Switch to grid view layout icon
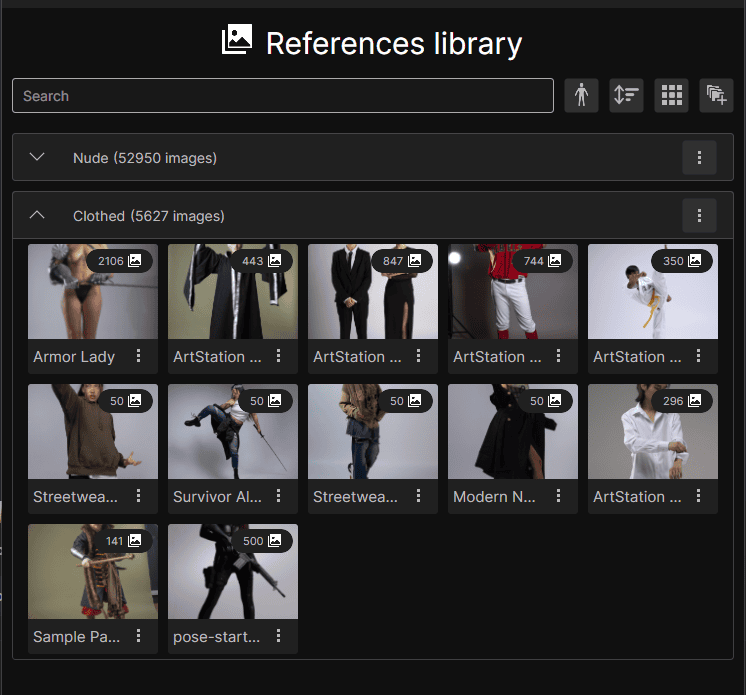 click(x=671, y=96)
